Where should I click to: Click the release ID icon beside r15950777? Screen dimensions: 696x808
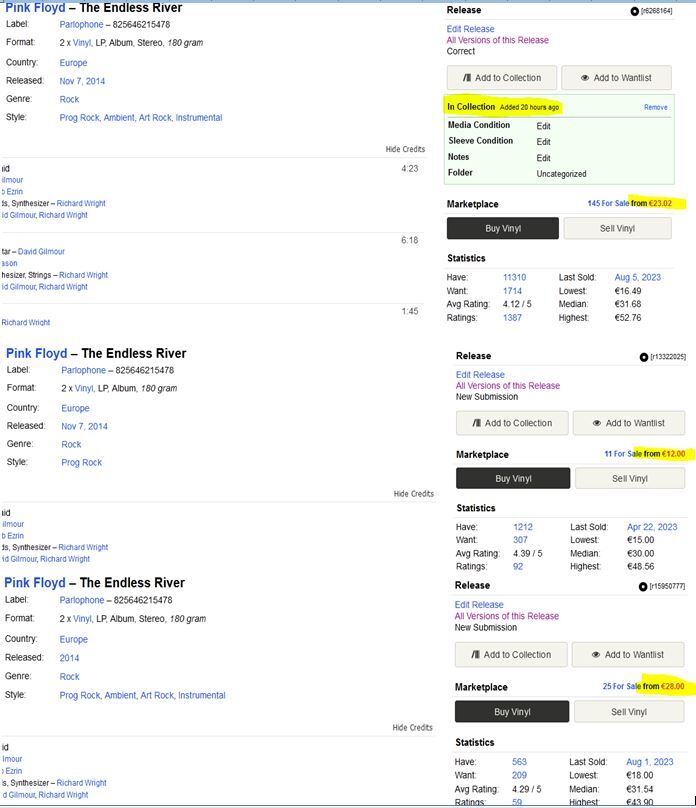click(643, 587)
